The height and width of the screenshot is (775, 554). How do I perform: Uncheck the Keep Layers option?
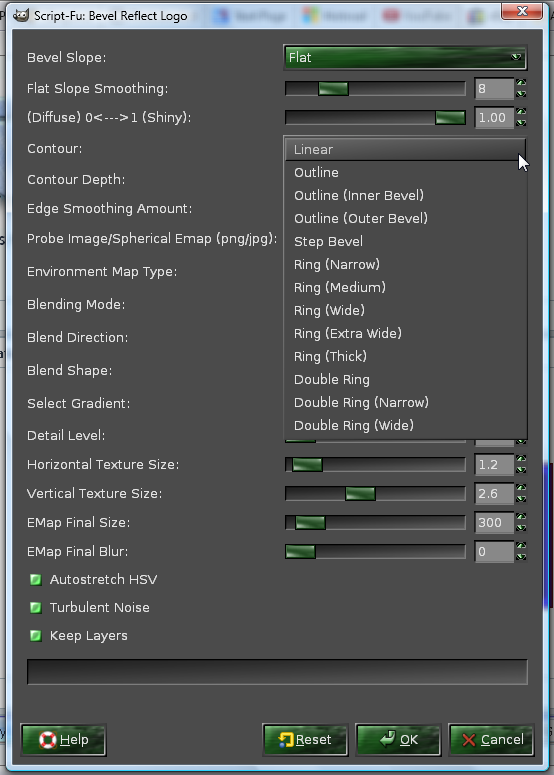36,636
